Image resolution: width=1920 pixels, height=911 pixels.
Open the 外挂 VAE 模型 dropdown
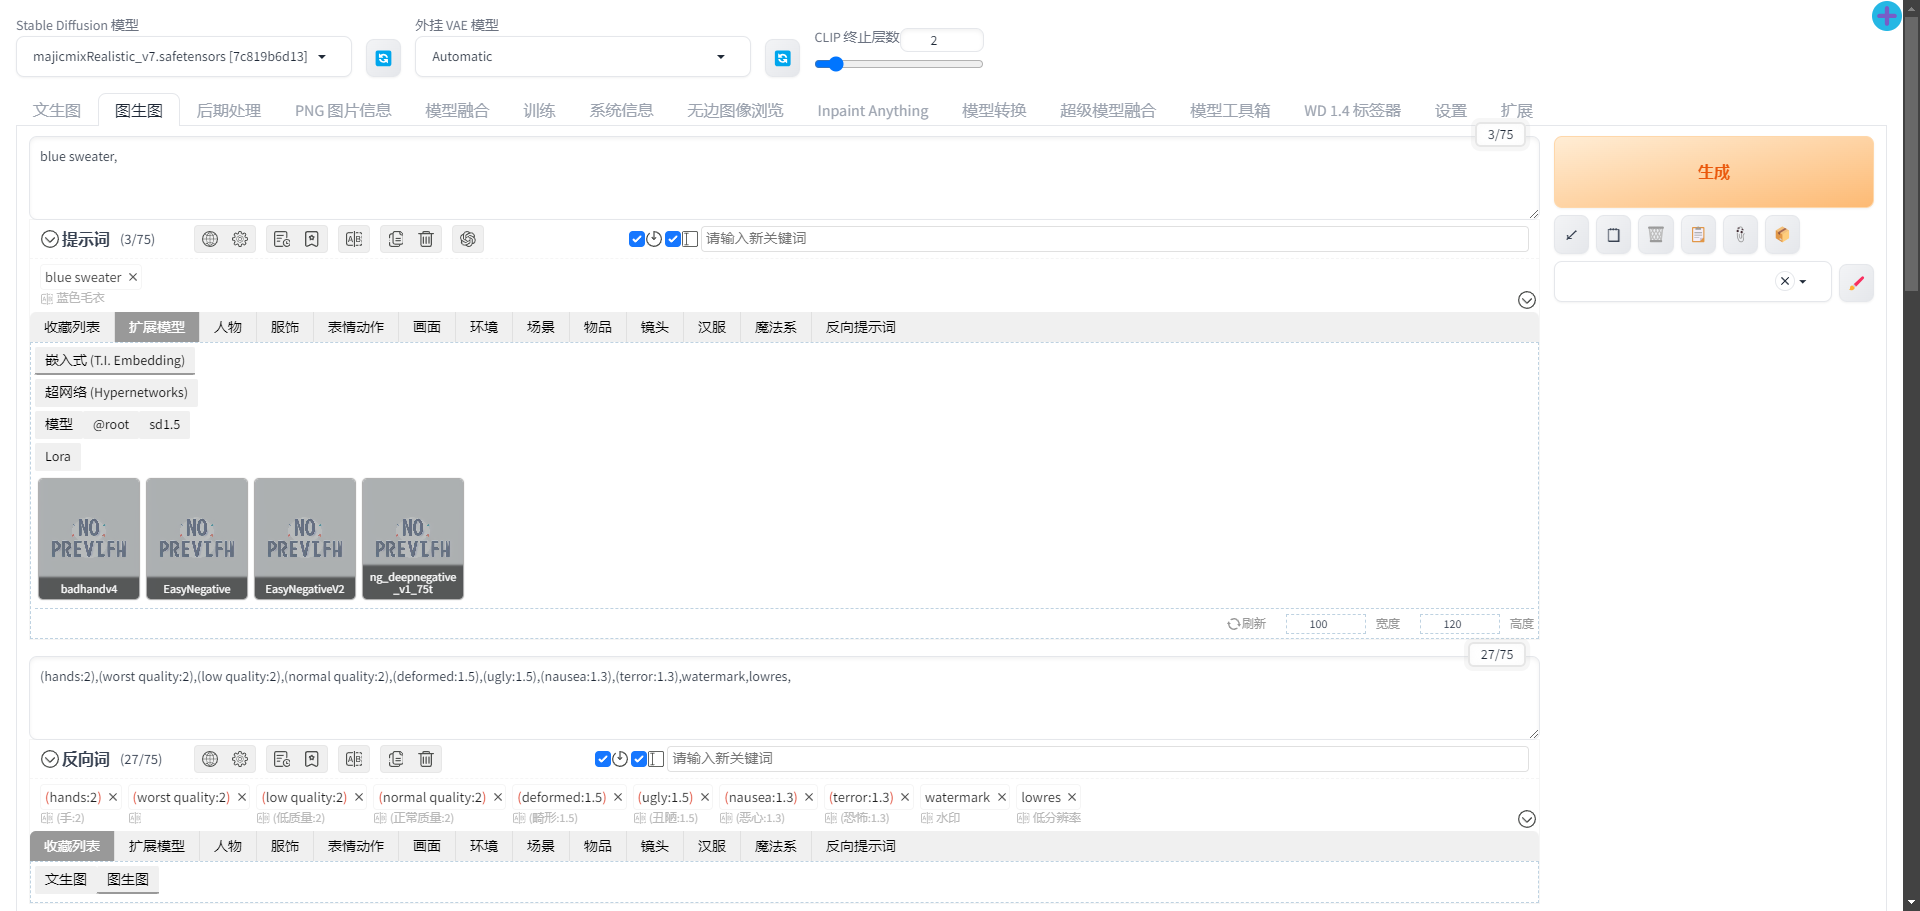coord(582,57)
